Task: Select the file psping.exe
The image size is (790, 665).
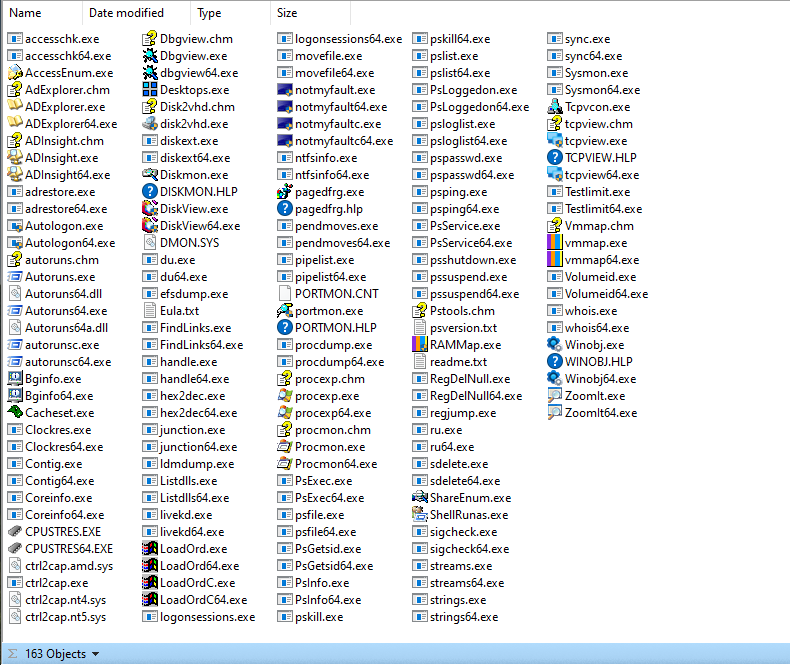Action: coord(450,191)
